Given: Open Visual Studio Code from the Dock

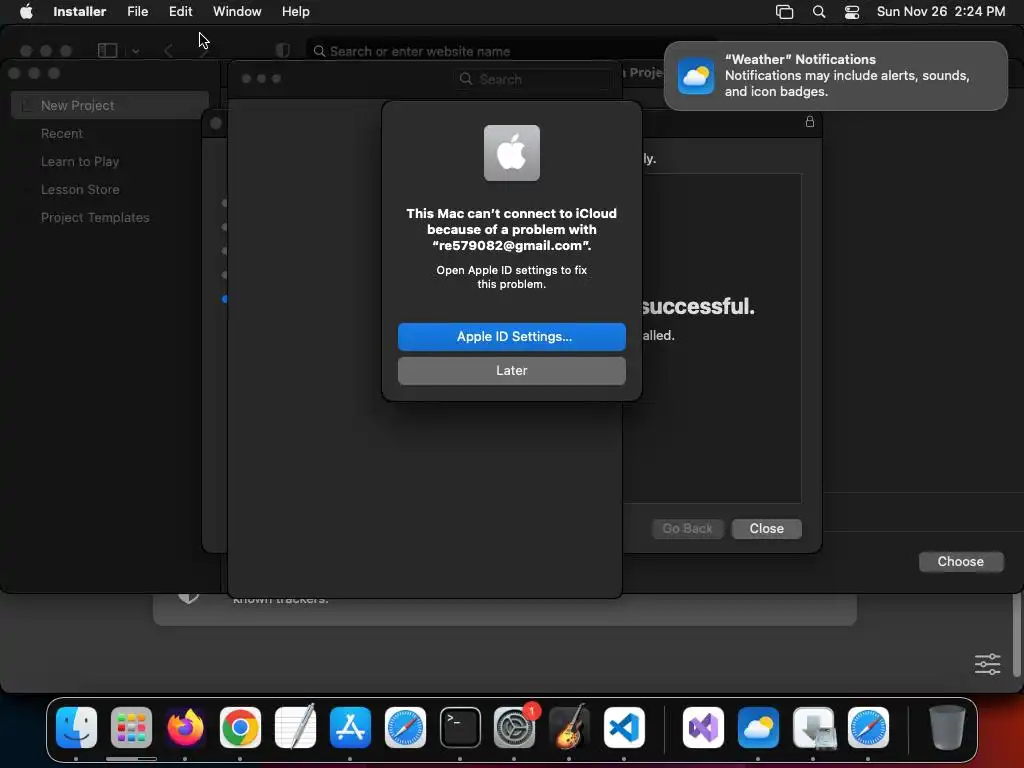Looking at the screenshot, I should (x=624, y=727).
